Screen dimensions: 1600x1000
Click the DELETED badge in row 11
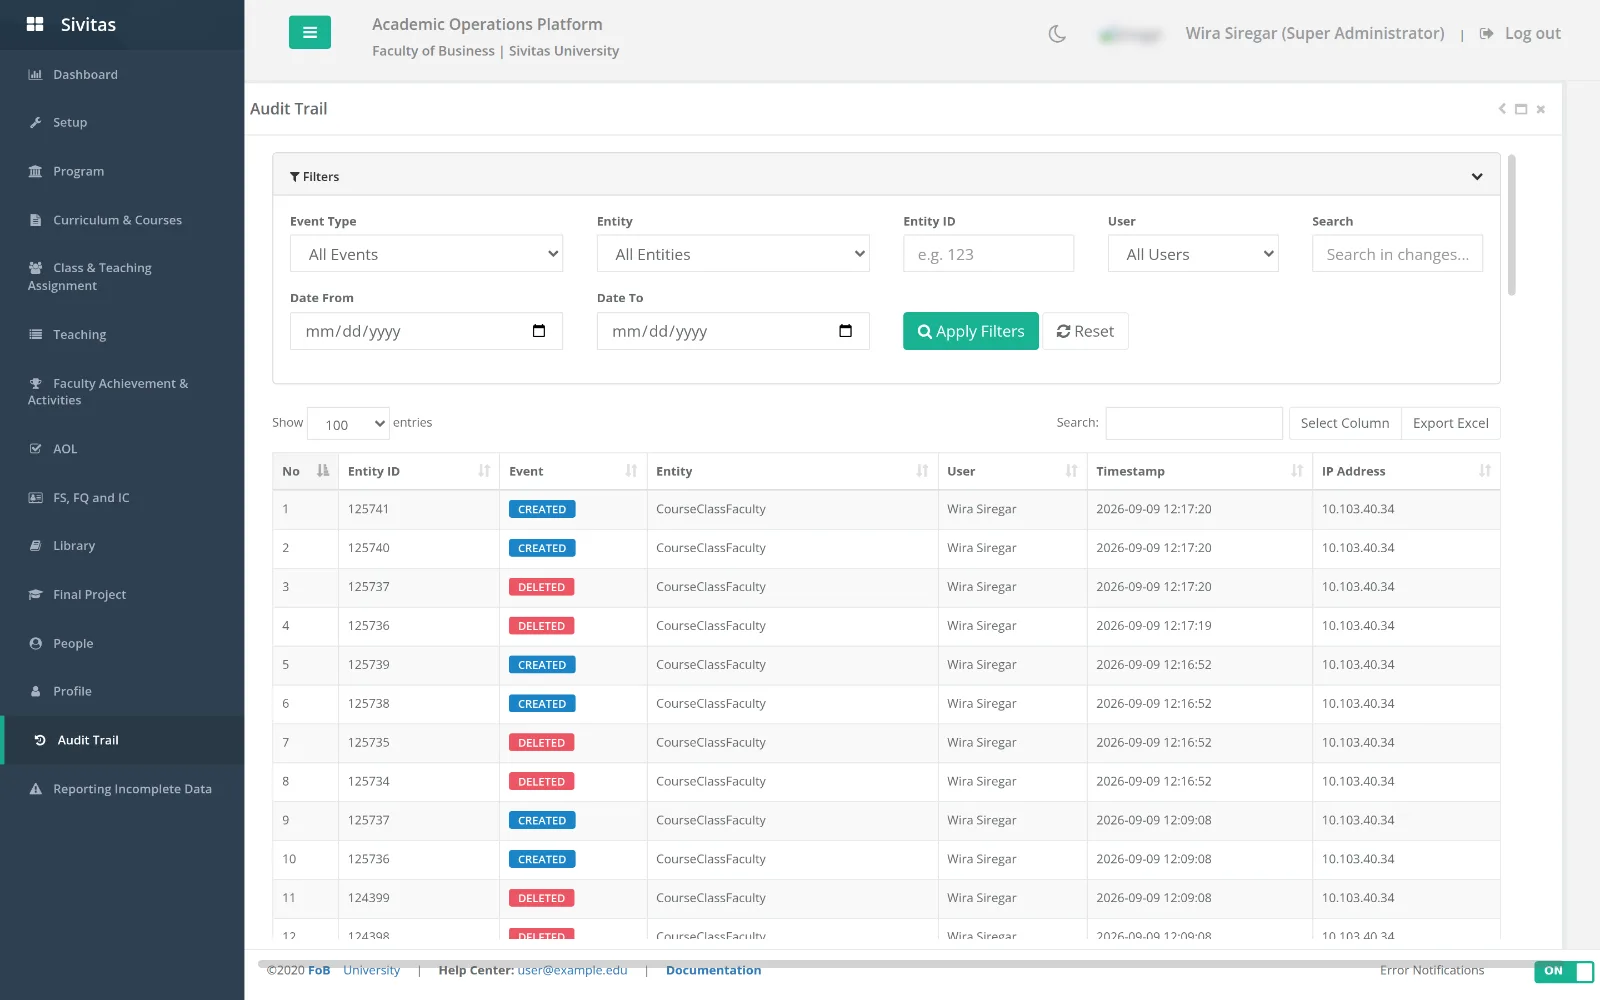point(541,898)
